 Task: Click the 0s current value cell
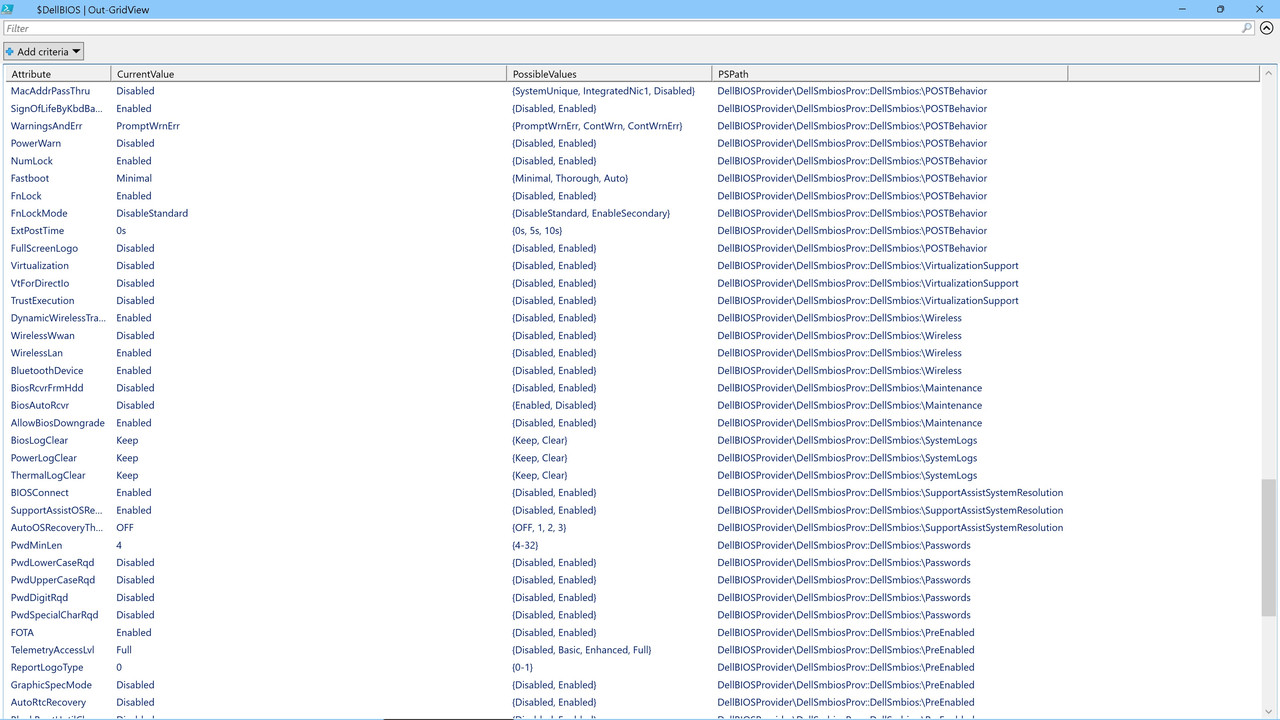[121, 231]
